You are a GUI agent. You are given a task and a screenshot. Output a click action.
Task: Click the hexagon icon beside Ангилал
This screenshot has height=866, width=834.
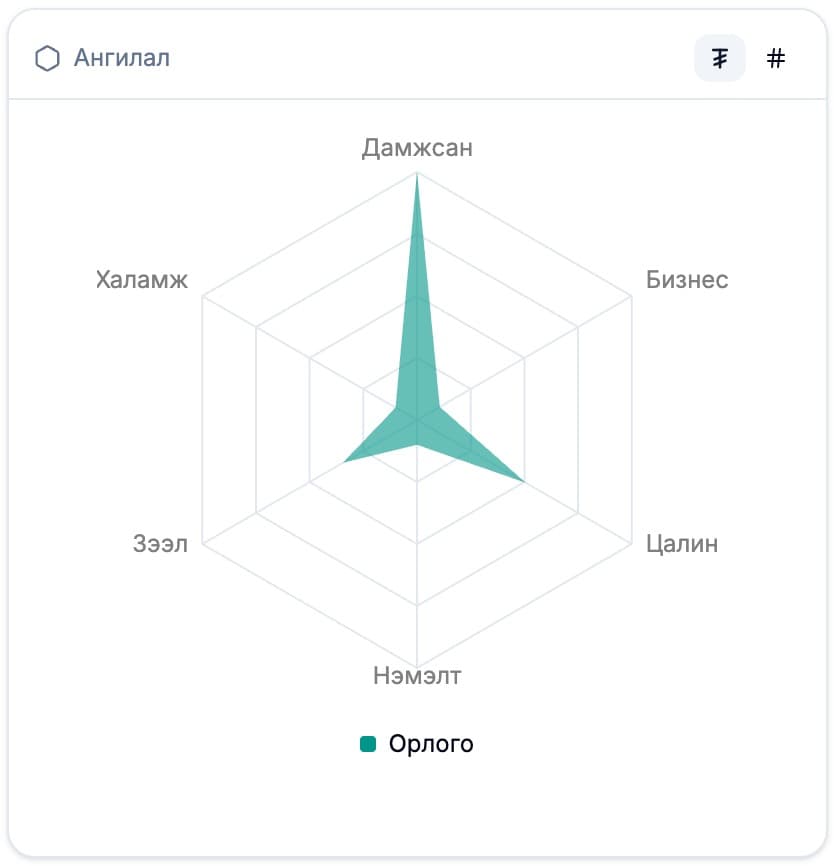pos(47,59)
